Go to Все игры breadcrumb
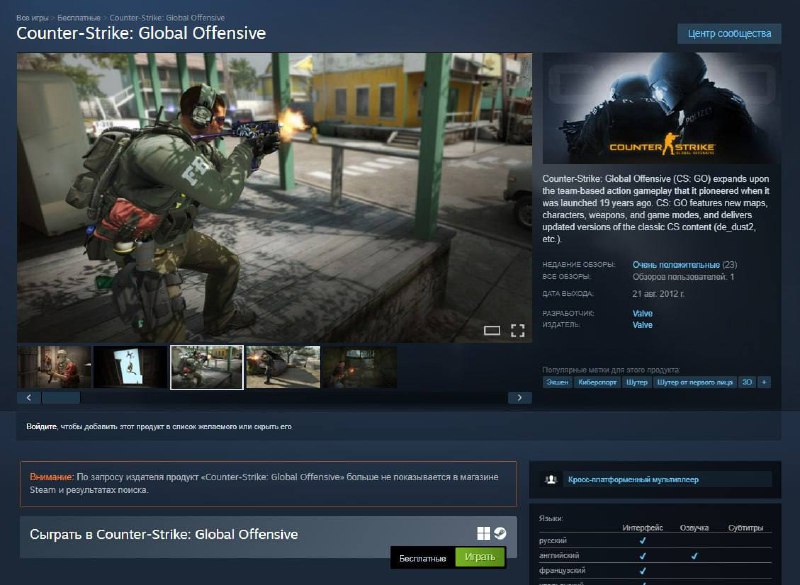The image size is (800, 585). pos(31,18)
